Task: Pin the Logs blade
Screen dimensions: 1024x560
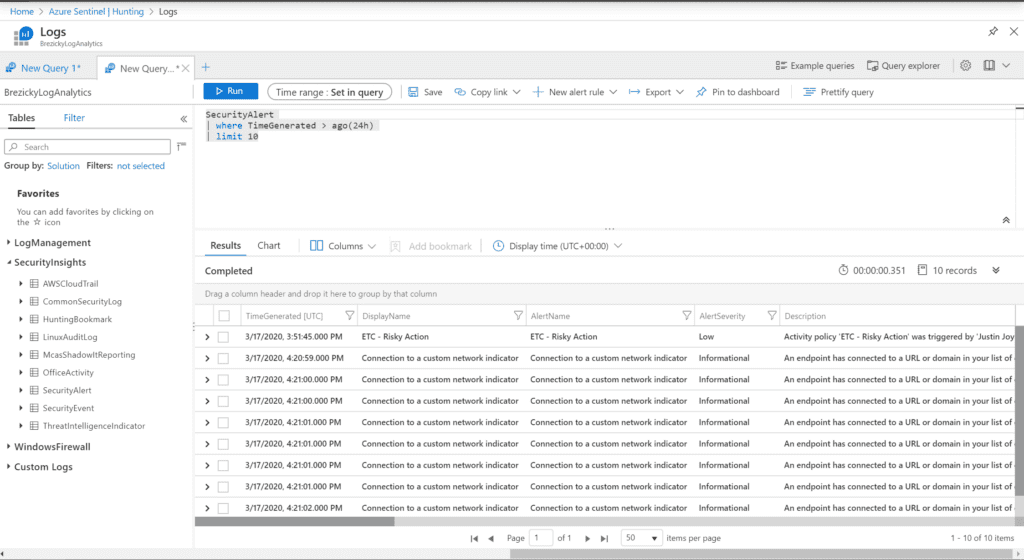Action: (993, 31)
